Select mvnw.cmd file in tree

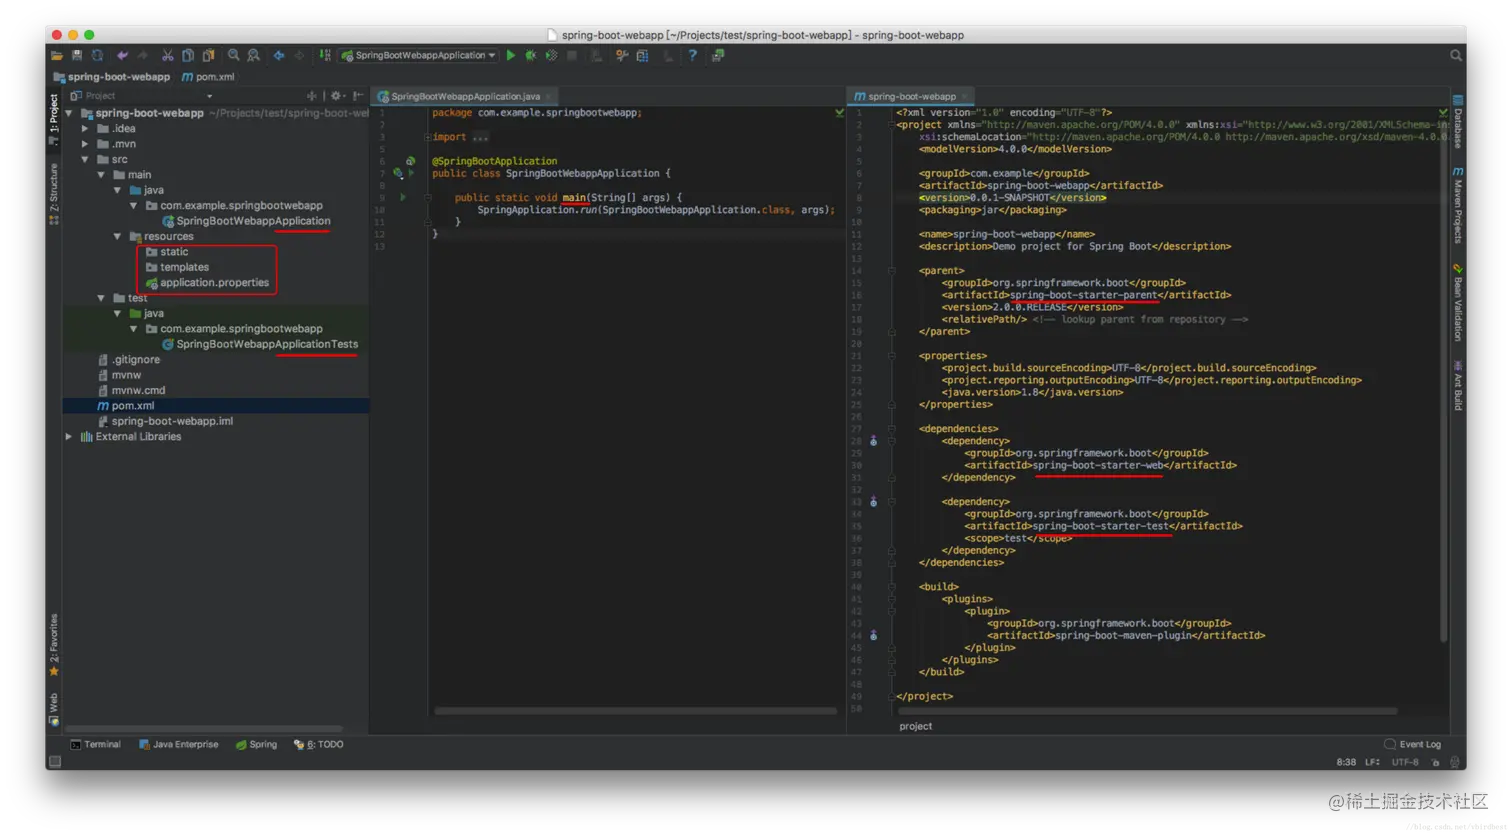point(132,391)
